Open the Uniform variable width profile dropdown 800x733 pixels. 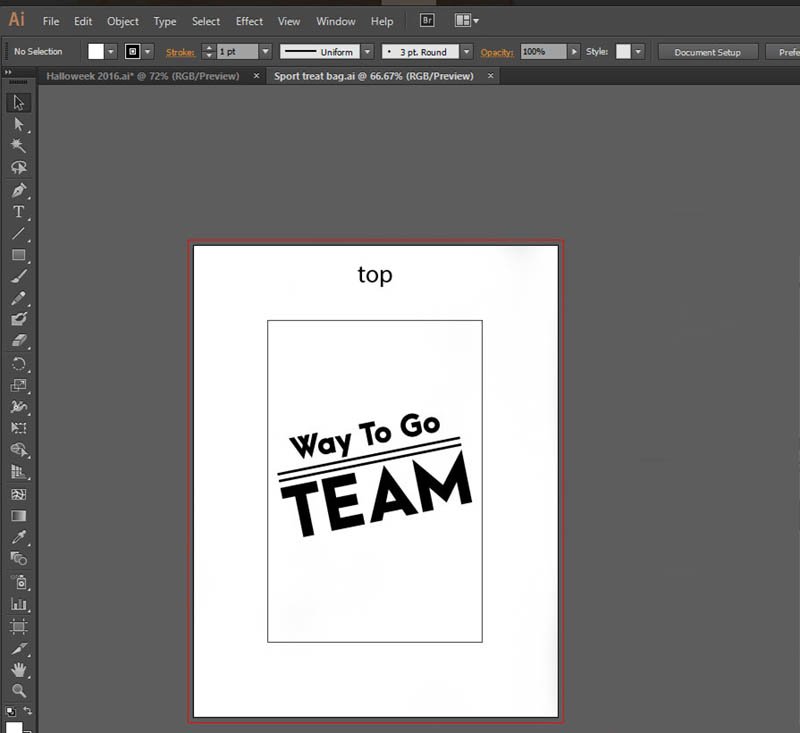click(367, 52)
